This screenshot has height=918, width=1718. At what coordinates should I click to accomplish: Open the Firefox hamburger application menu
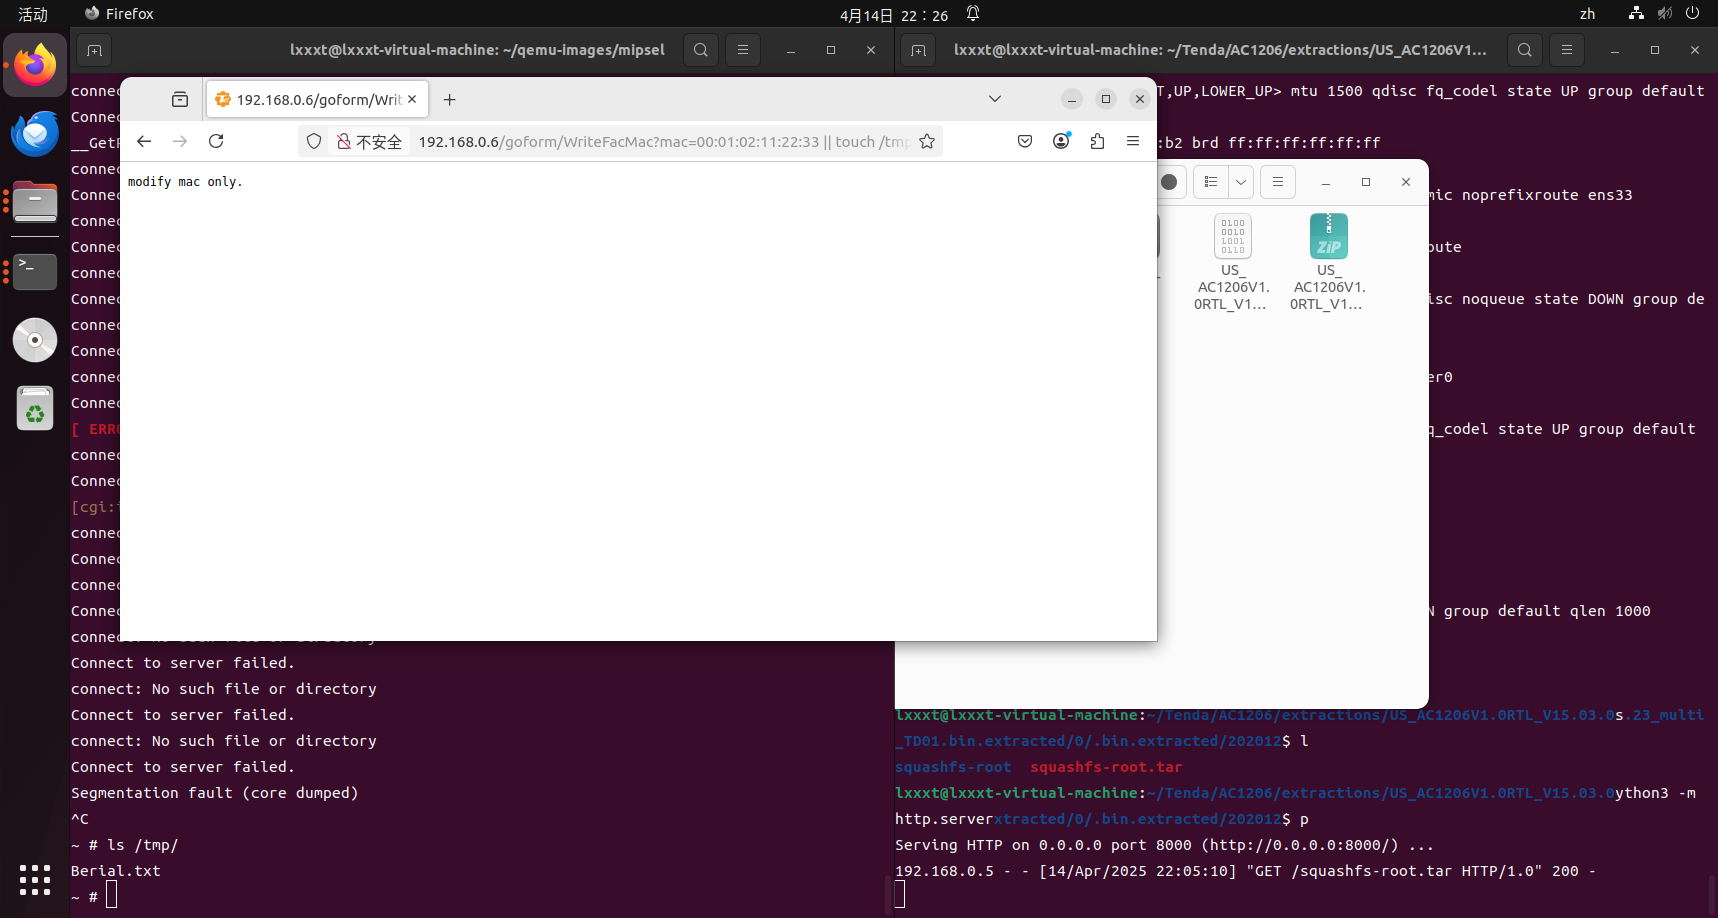1133,142
